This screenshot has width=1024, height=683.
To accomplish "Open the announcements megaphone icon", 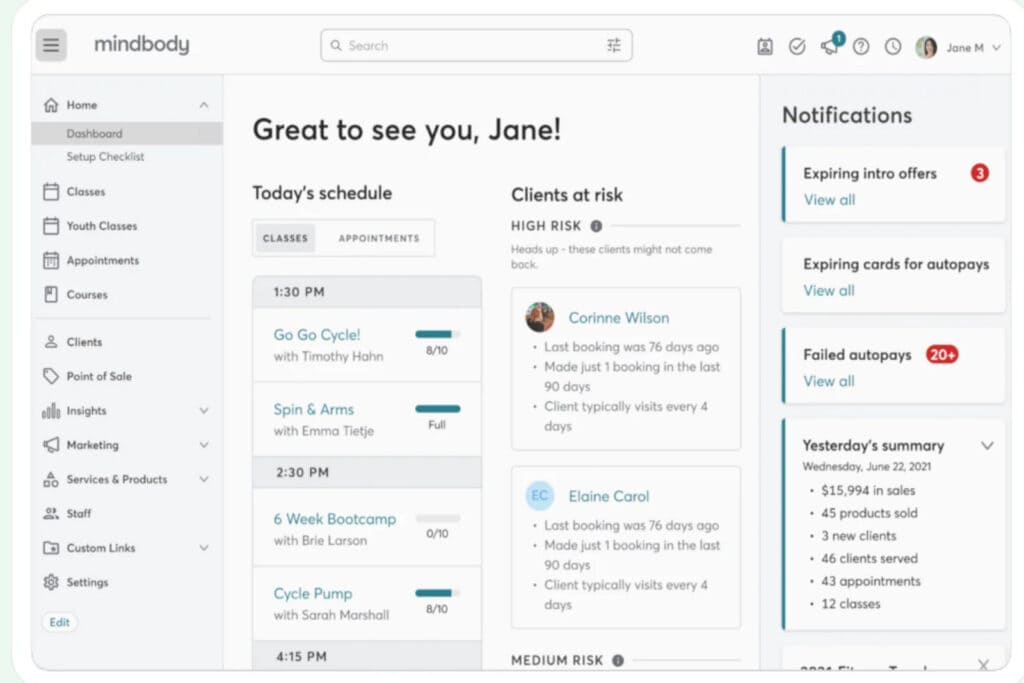I will point(830,46).
